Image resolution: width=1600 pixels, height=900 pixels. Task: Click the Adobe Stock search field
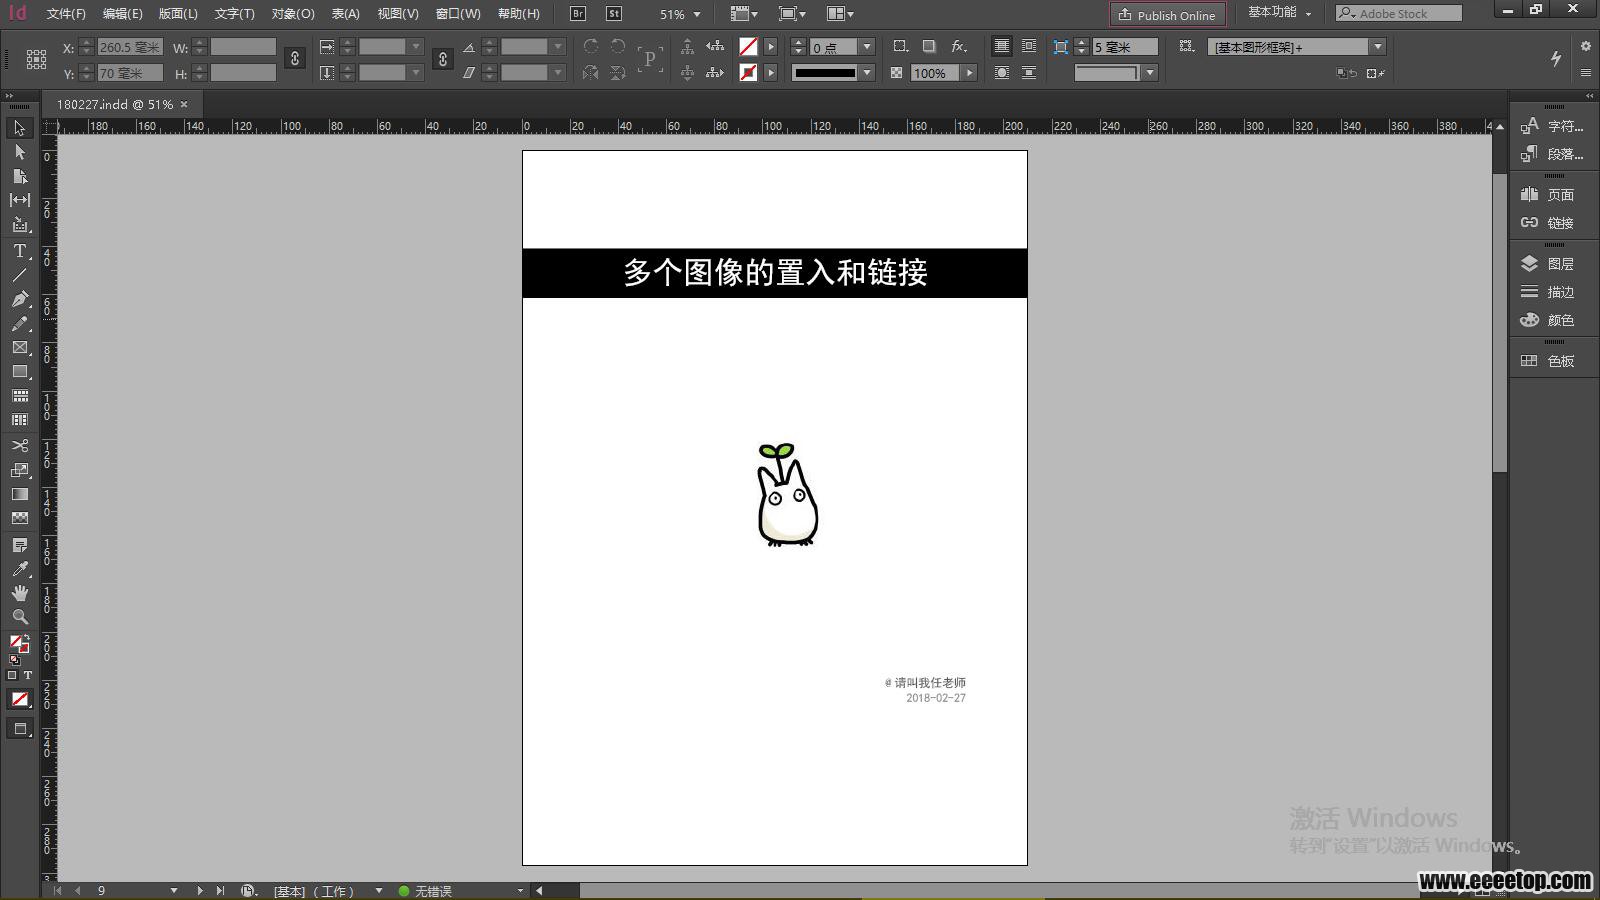[1399, 13]
